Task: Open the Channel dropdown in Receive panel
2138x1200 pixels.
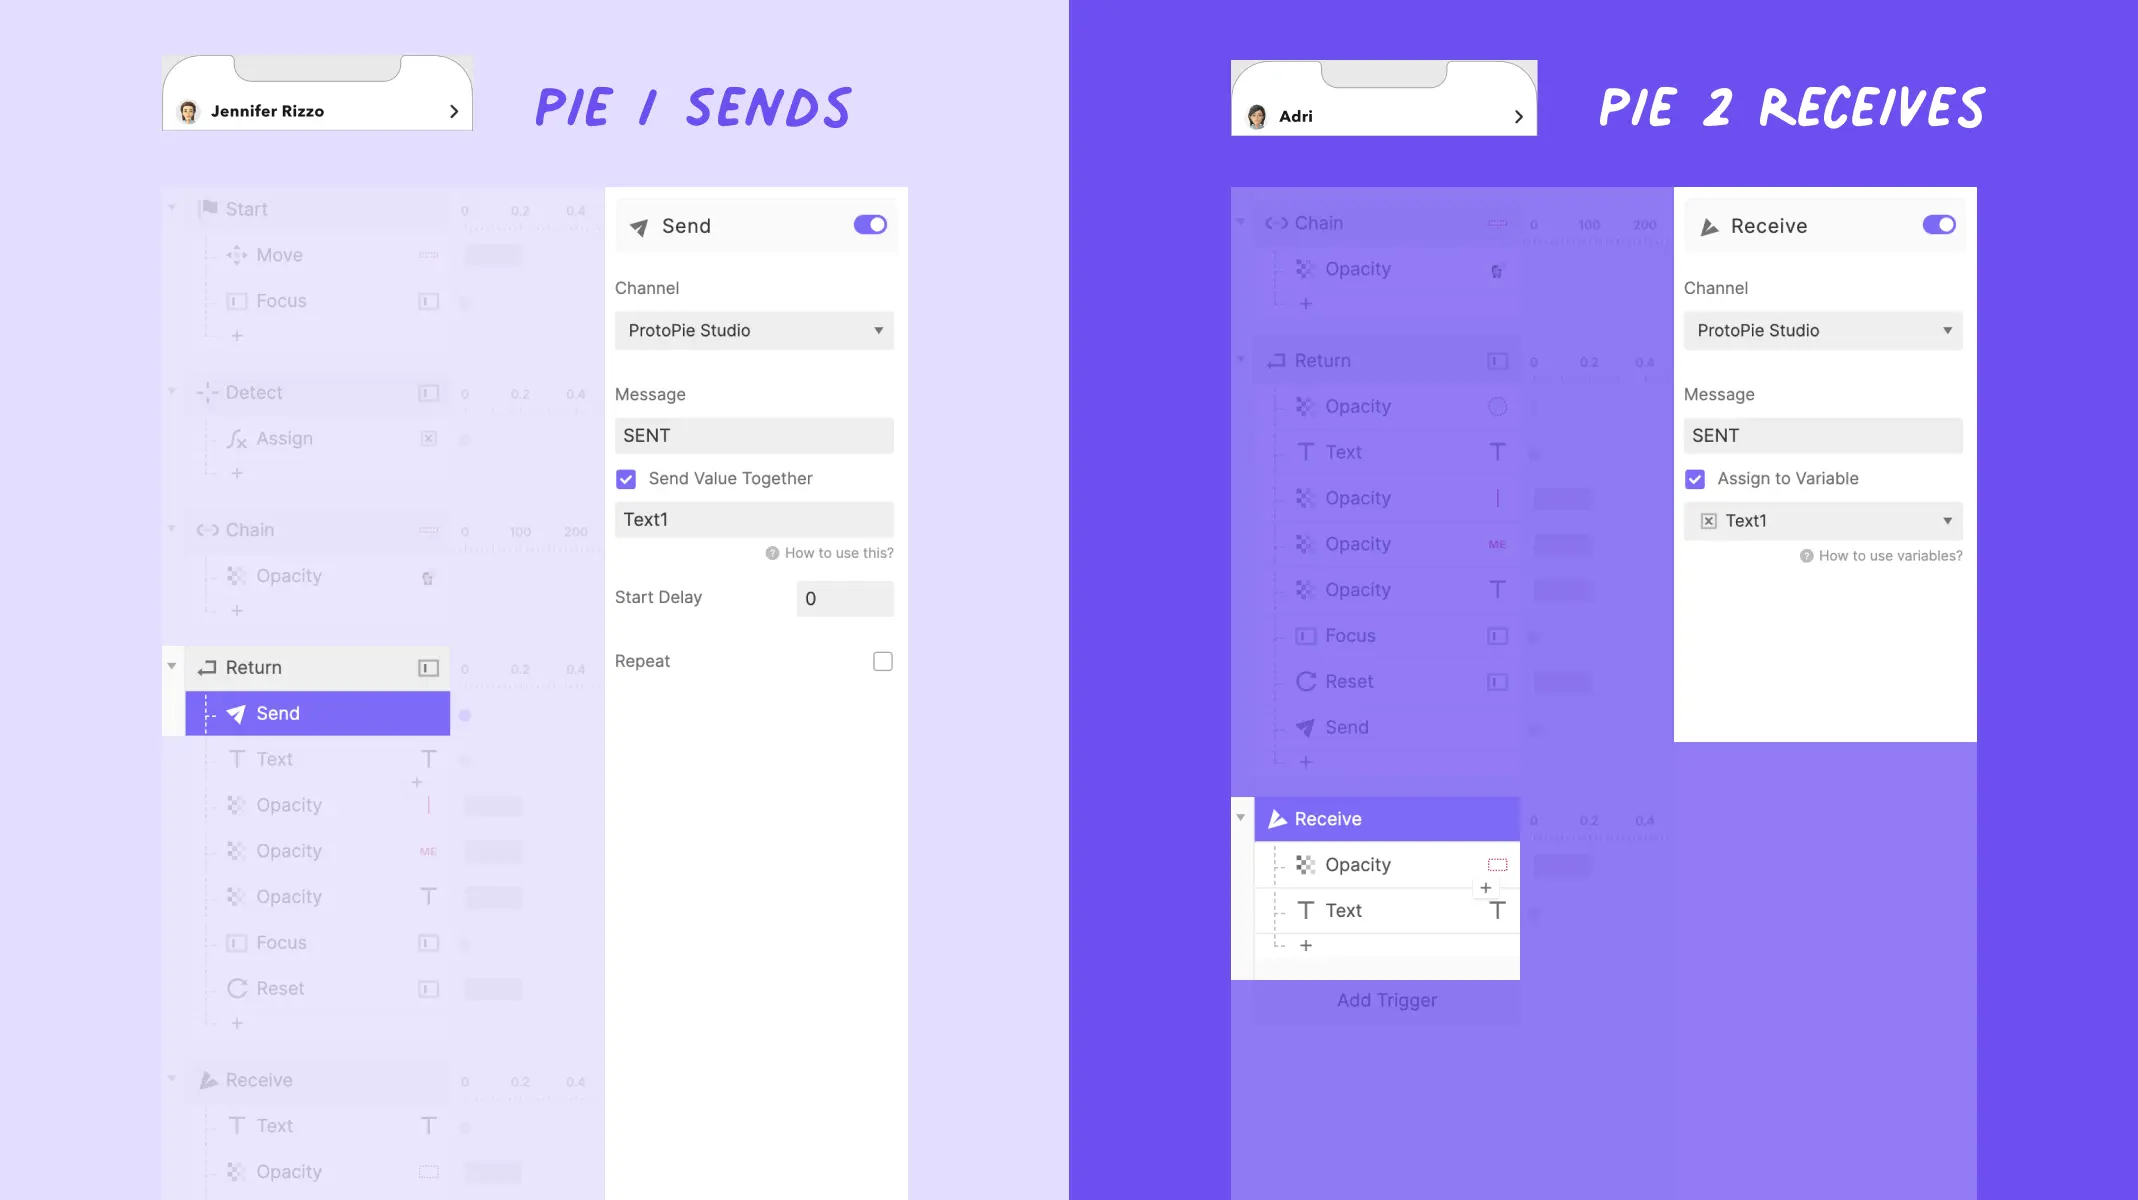Action: tap(1822, 329)
